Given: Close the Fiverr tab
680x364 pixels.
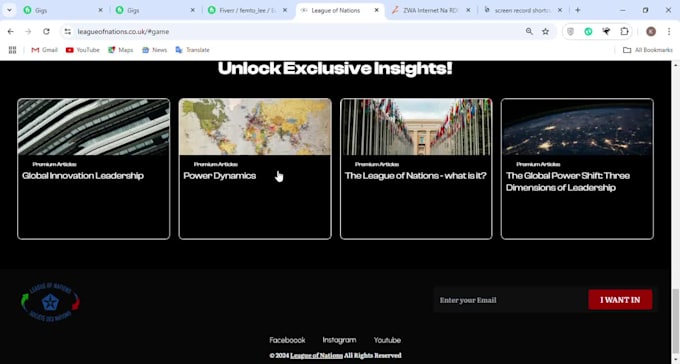Looking at the screenshot, I should point(284,10).
